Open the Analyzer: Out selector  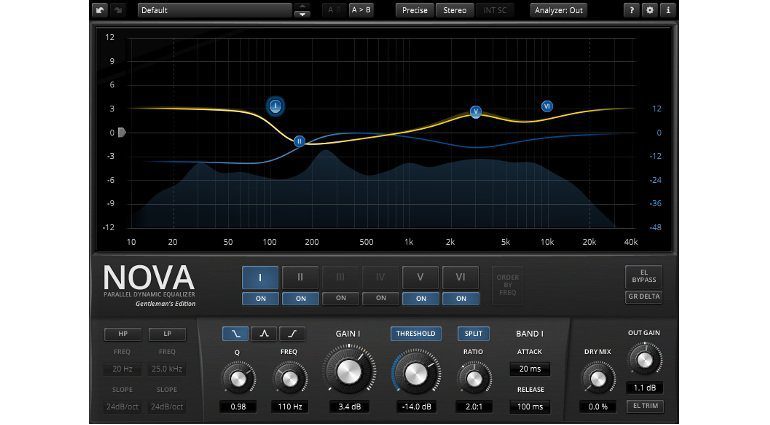click(558, 10)
